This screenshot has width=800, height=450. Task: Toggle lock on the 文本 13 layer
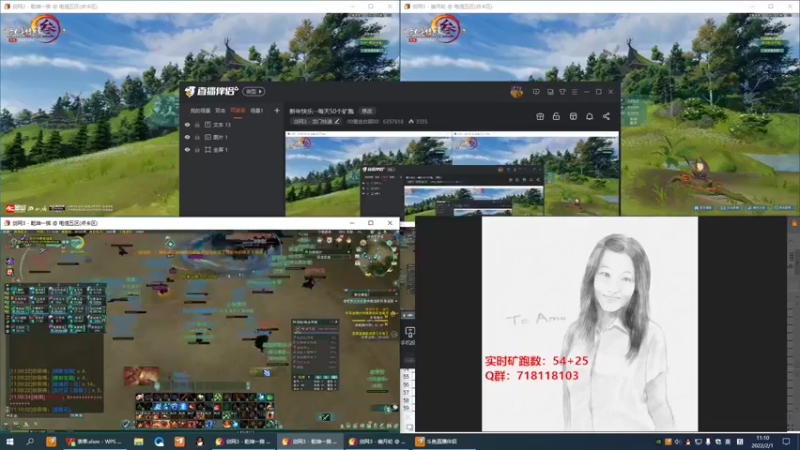(197, 124)
